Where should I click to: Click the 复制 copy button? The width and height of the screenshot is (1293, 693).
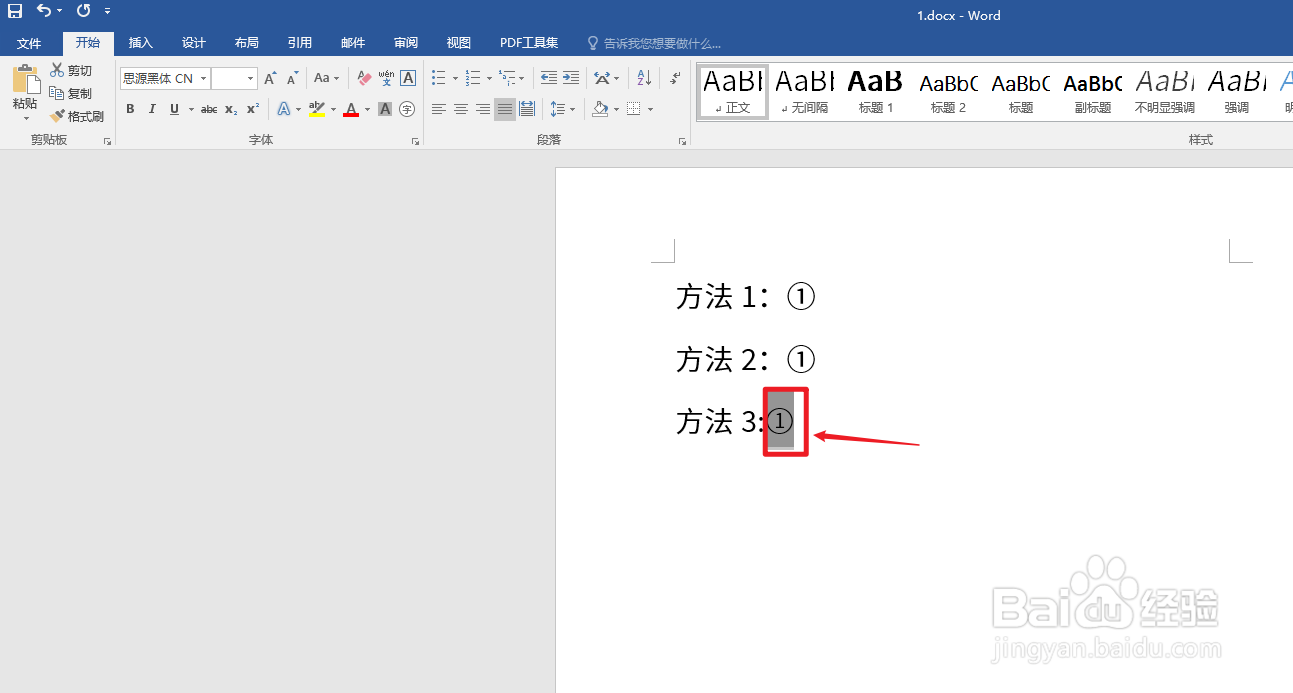pos(71,93)
